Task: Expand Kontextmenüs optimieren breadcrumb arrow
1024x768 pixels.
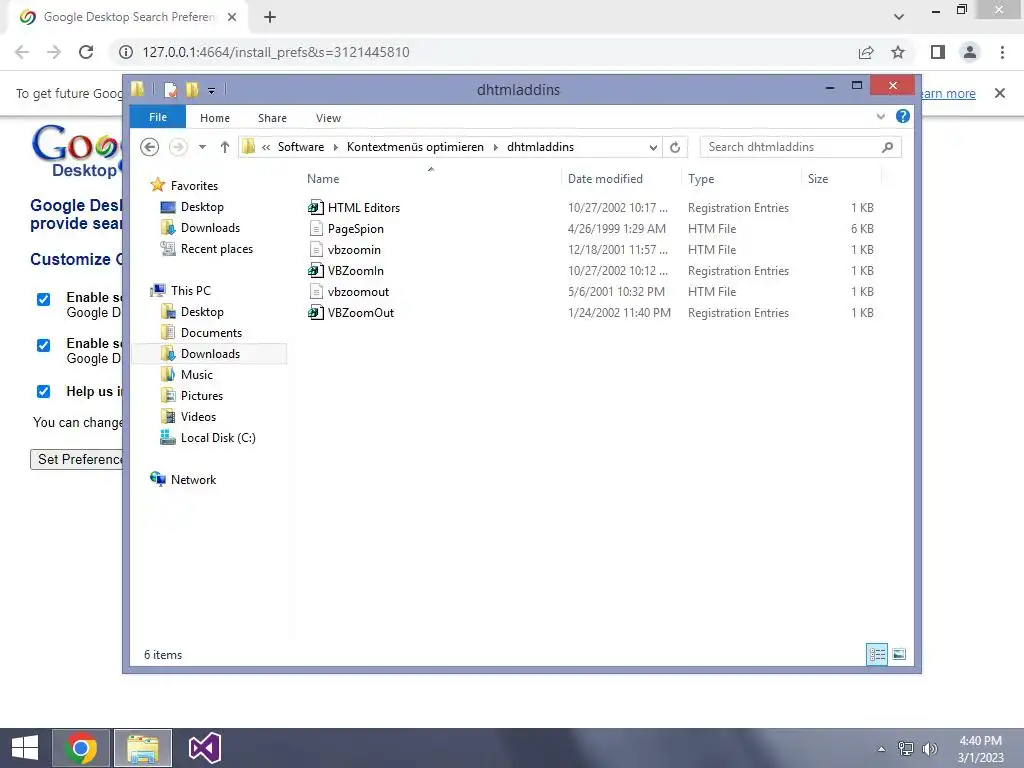Action: (496, 147)
